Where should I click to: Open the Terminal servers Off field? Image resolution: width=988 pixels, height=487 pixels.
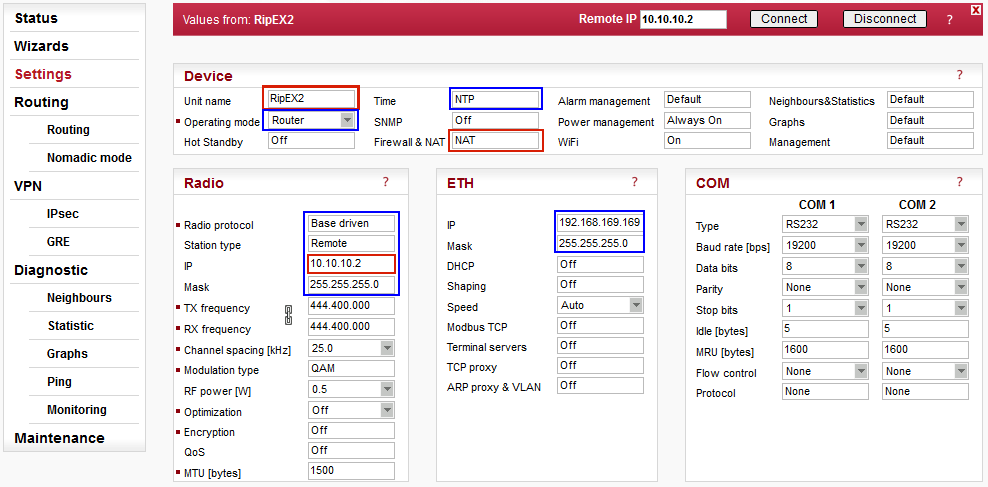click(x=600, y=346)
